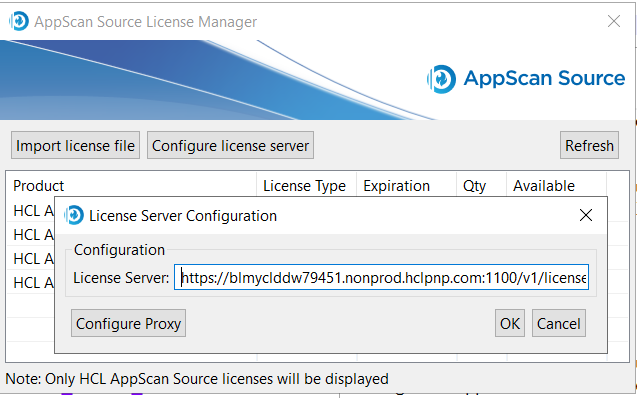Close the License Server Configuration dialog
Image resolution: width=637 pixels, height=398 pixels.
click(586, 215)
